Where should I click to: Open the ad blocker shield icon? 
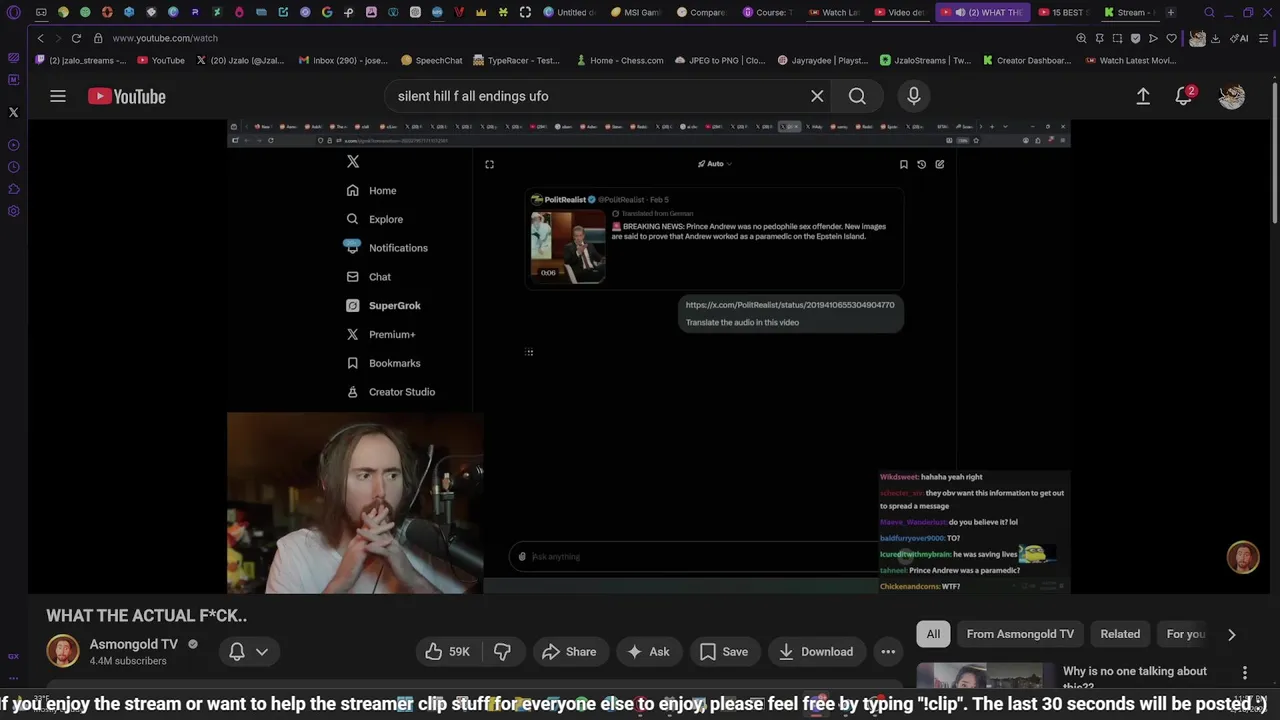[x=1135, y=38]
